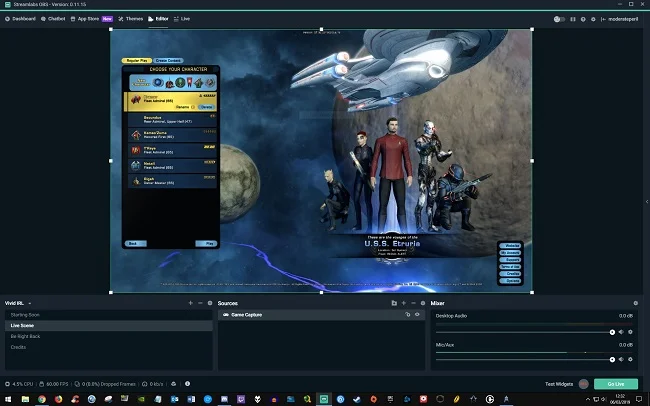Image resolution: width=650 pixels, height=406 pixels.
Task: Open Desktop Audio settings gear
Action: (631, 332)
